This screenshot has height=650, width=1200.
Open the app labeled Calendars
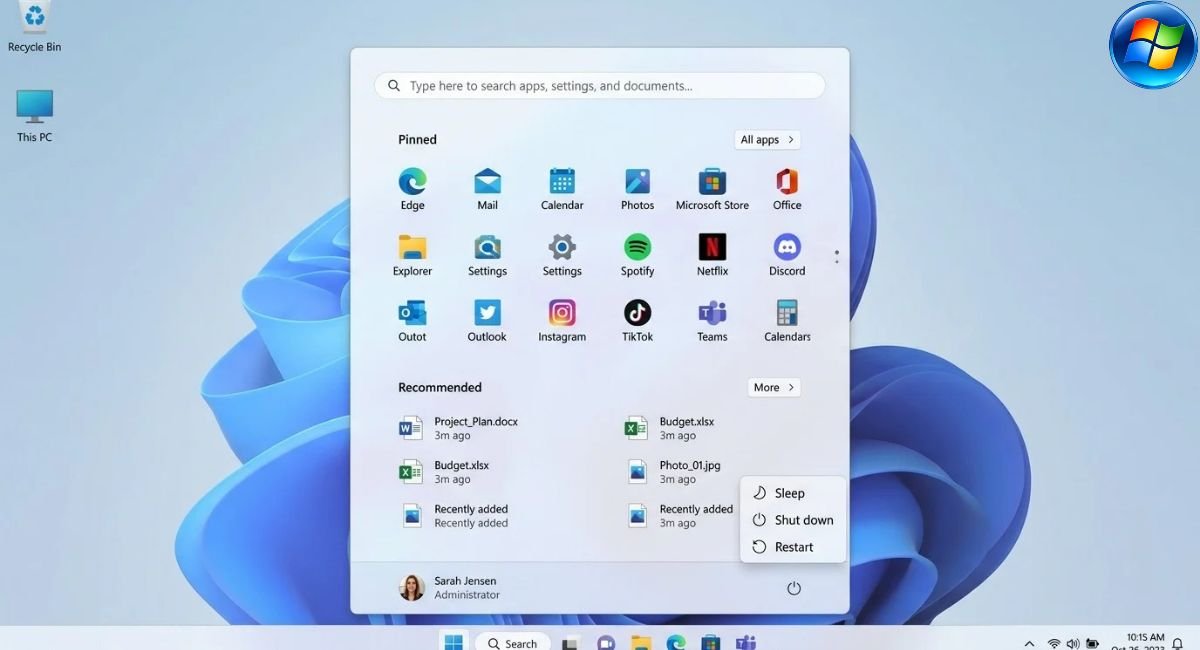[787, 321]
